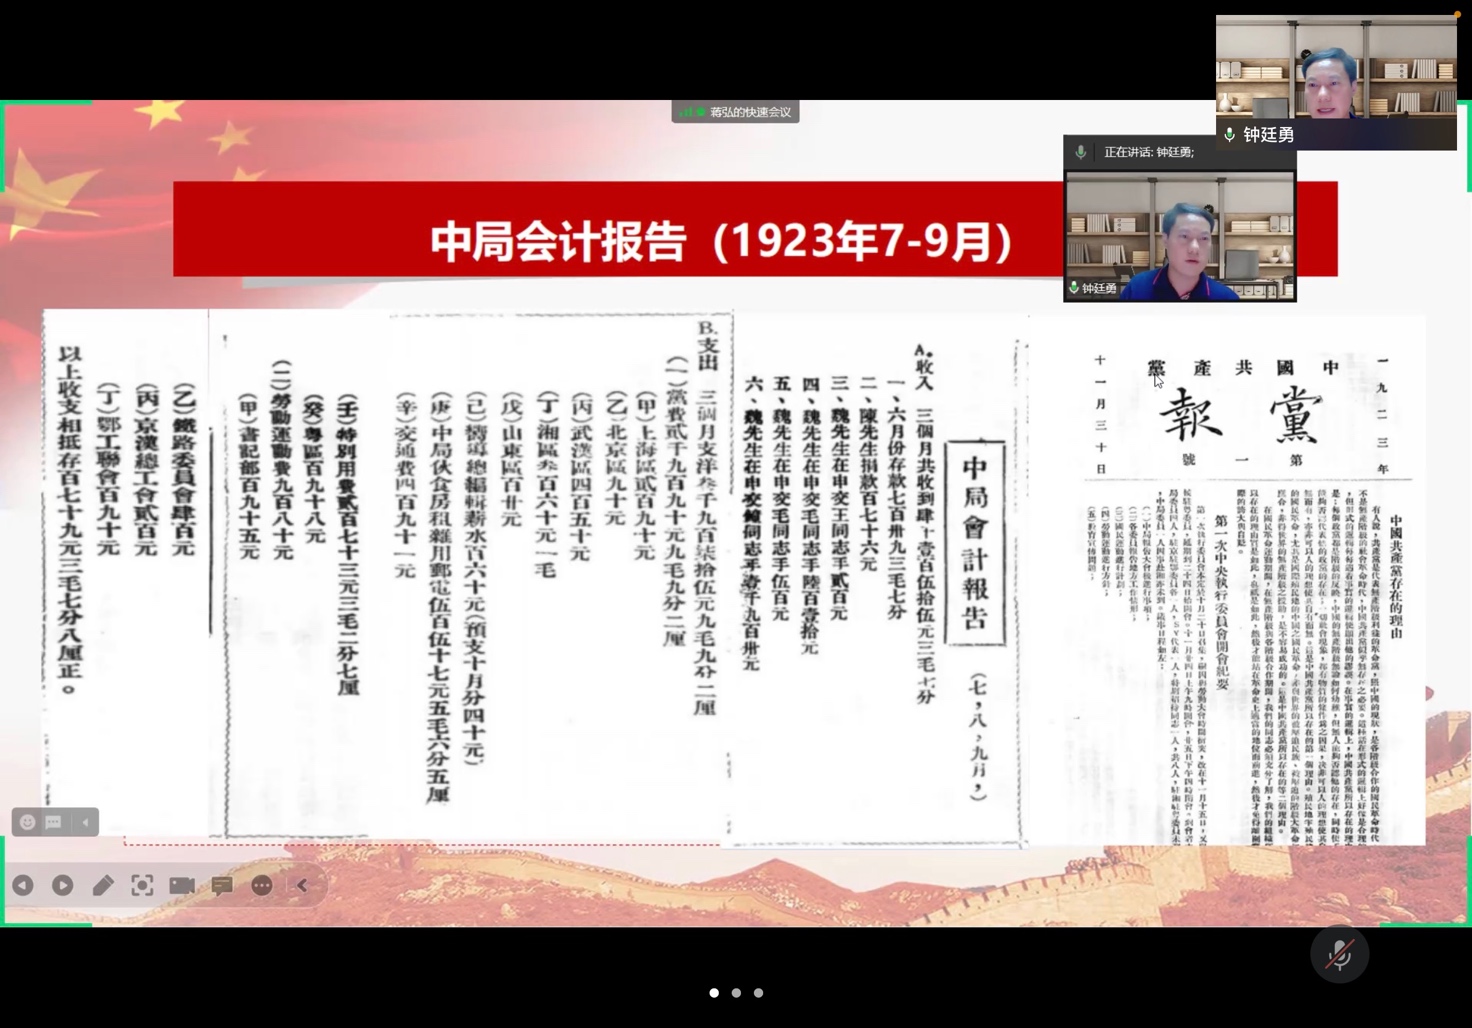This screenshot has width=1472, height=1028.
Task: Open the chat bubble icon beside emoji
Action: coord(54,822)
